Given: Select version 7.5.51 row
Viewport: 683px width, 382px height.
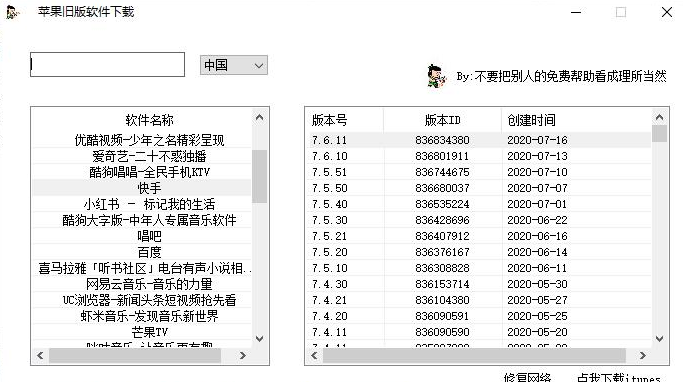Looking at the screenshot, I should tap(479, 172).
